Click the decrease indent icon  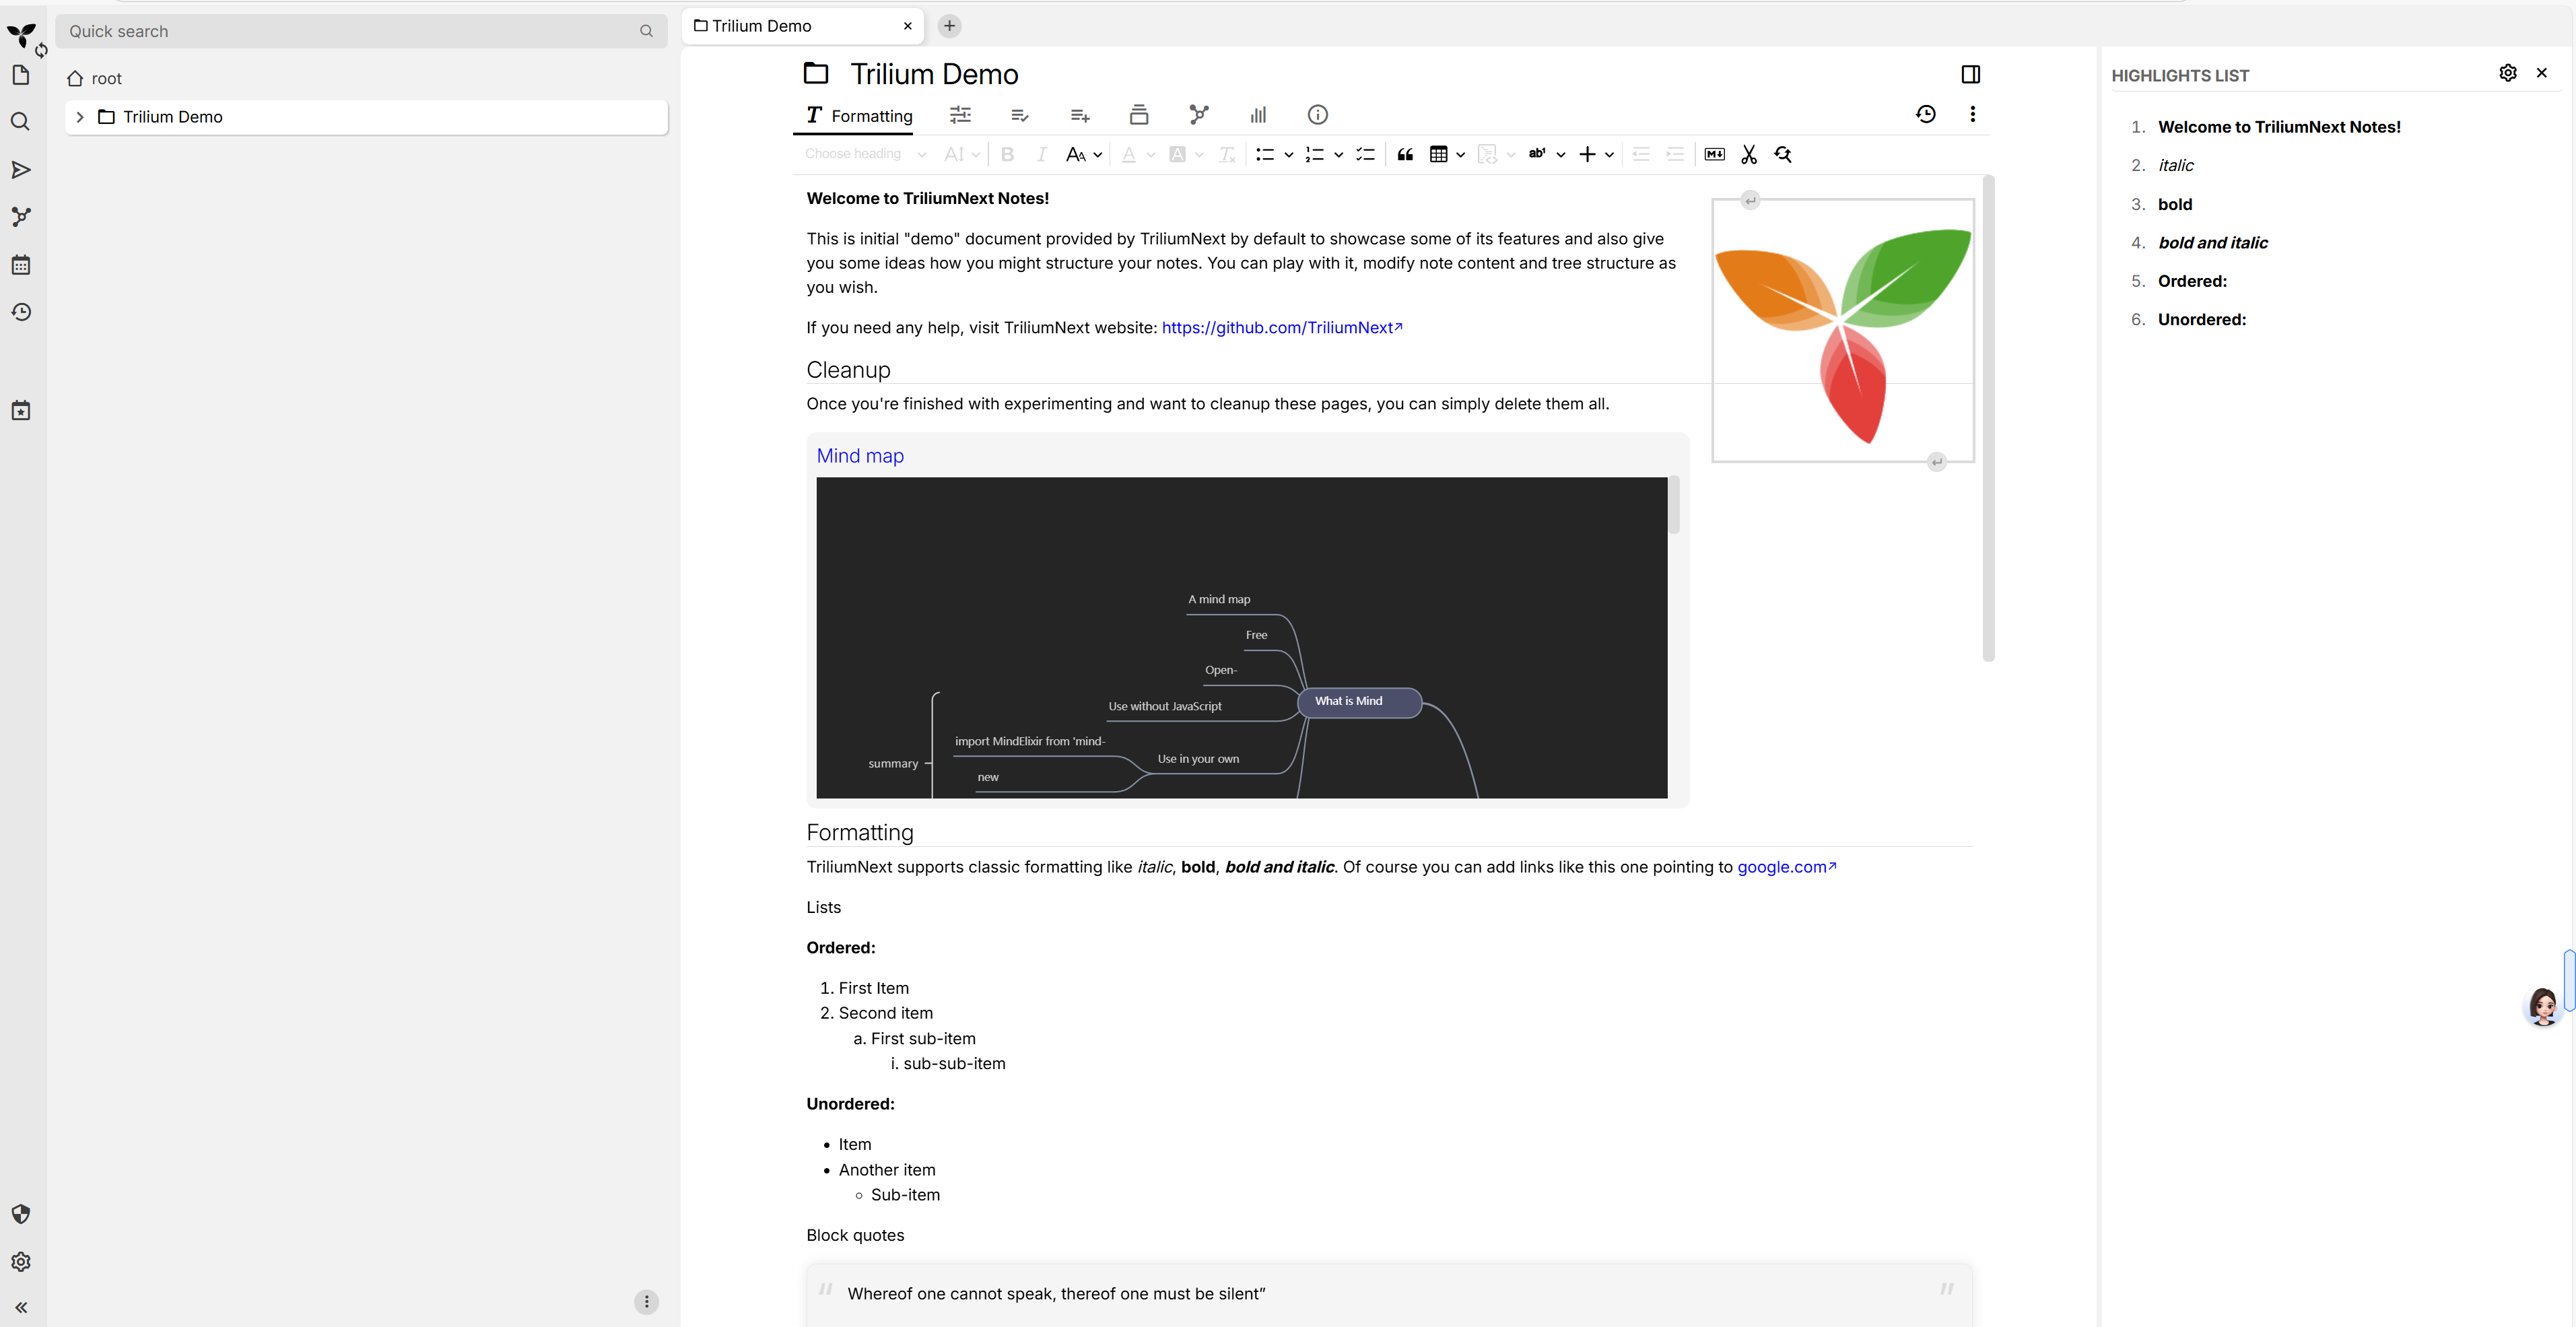pyautogui.click(x=1641, y=154)
